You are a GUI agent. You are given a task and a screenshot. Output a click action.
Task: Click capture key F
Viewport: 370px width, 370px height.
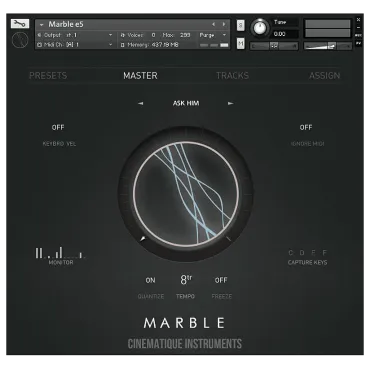[x=325, y=253]
